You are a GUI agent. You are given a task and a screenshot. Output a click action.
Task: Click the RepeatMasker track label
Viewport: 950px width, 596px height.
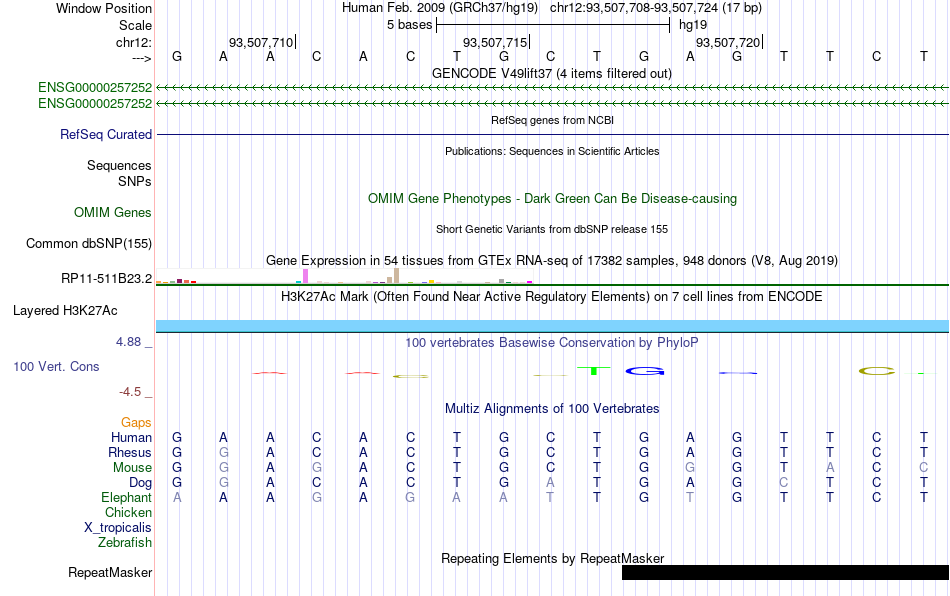point(110,572)
